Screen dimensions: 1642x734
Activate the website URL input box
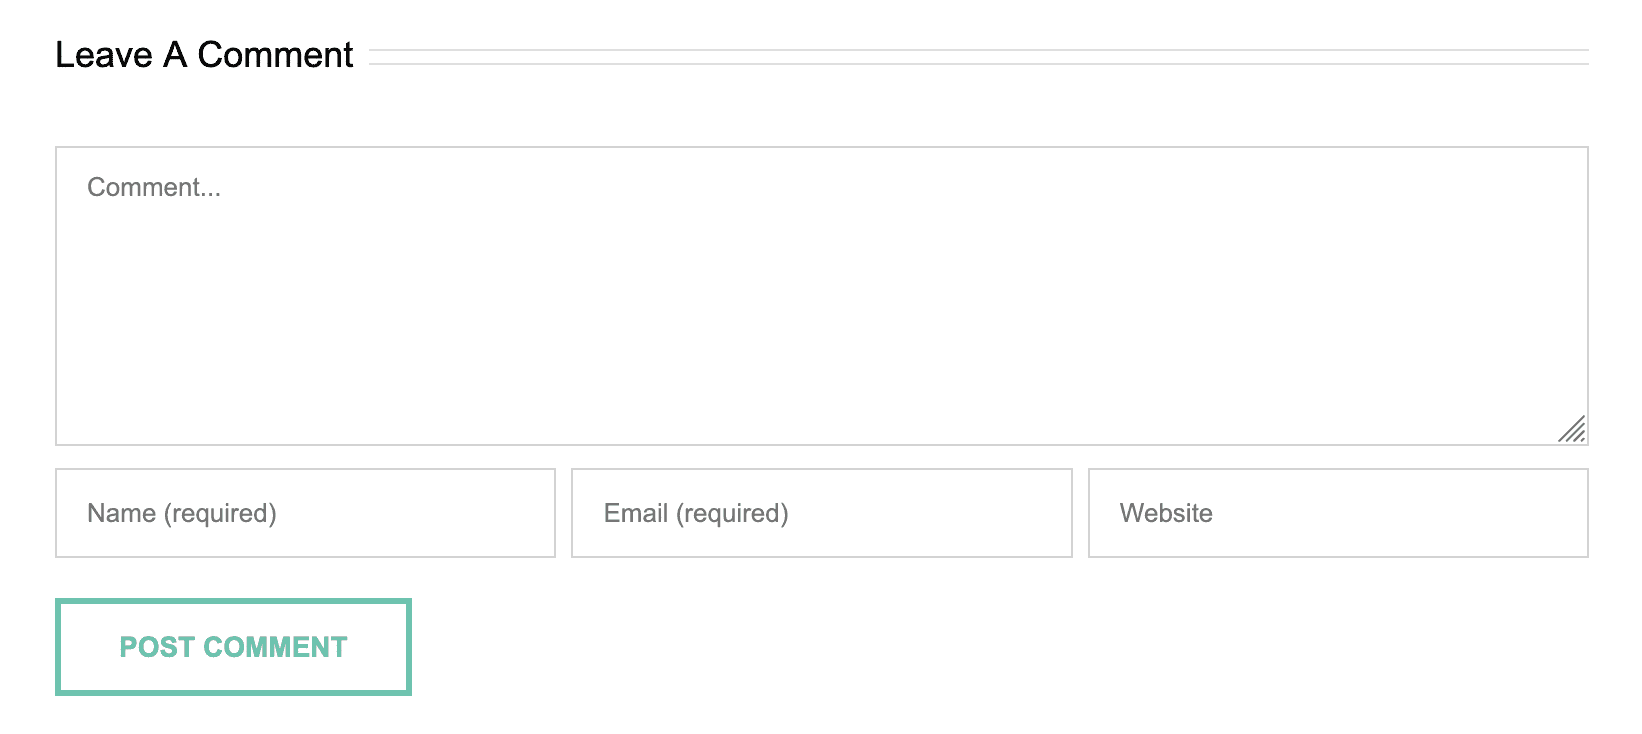coord(1337,513)
